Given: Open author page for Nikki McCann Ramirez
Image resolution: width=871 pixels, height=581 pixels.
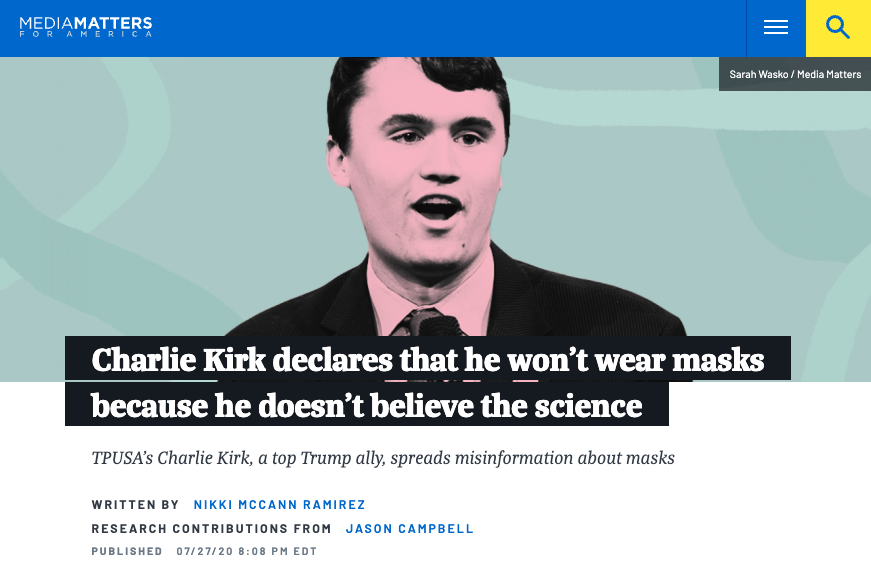Looking at the screenshot, I should (x=279, y=505).
